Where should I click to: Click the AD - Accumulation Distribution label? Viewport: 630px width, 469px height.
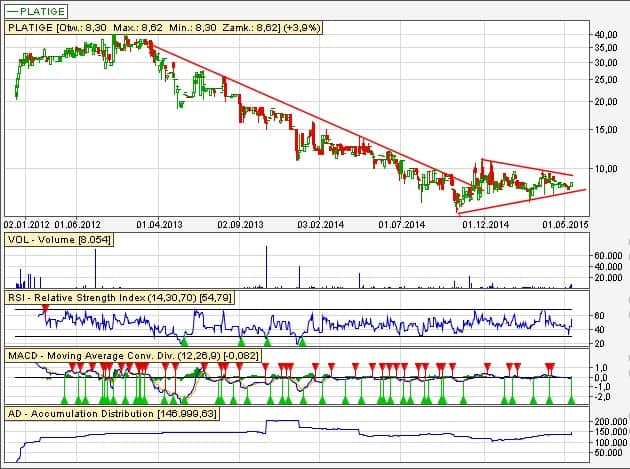(111, 413)
